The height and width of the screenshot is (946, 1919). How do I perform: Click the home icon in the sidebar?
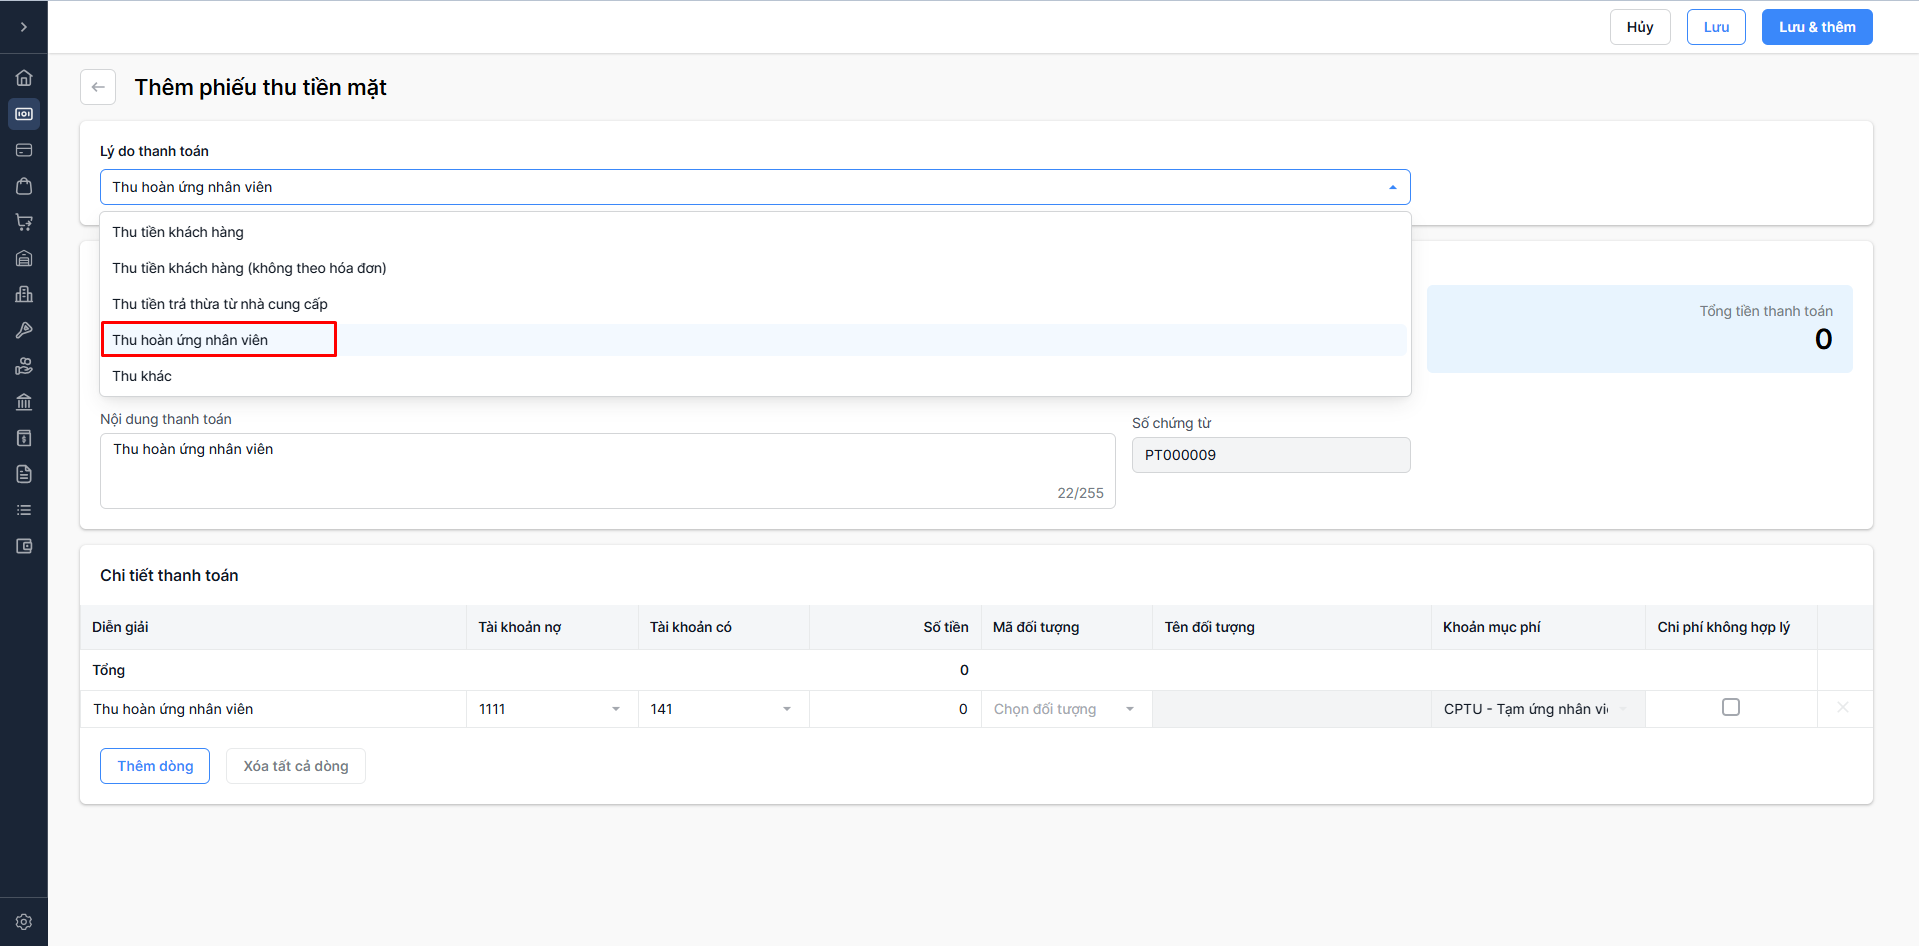[x=24, y=78]
